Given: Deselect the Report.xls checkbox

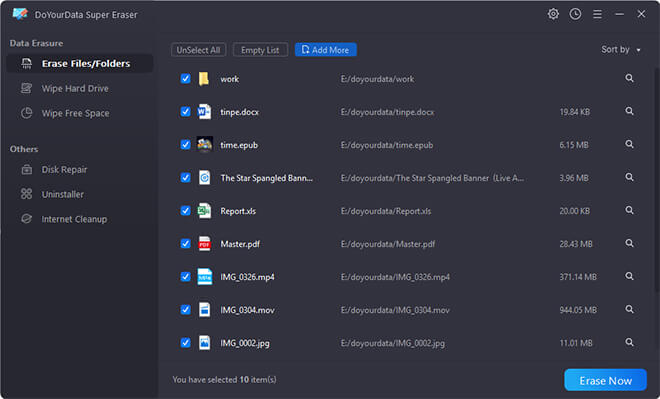Looking at the screenshot, I should point(186,211).
